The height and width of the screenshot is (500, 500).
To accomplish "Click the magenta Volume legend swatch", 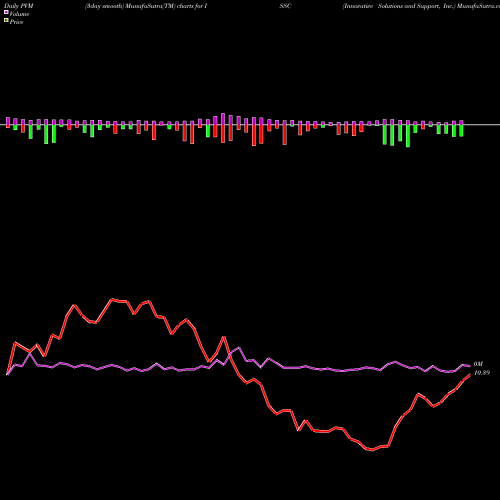I will coord(6,12).
